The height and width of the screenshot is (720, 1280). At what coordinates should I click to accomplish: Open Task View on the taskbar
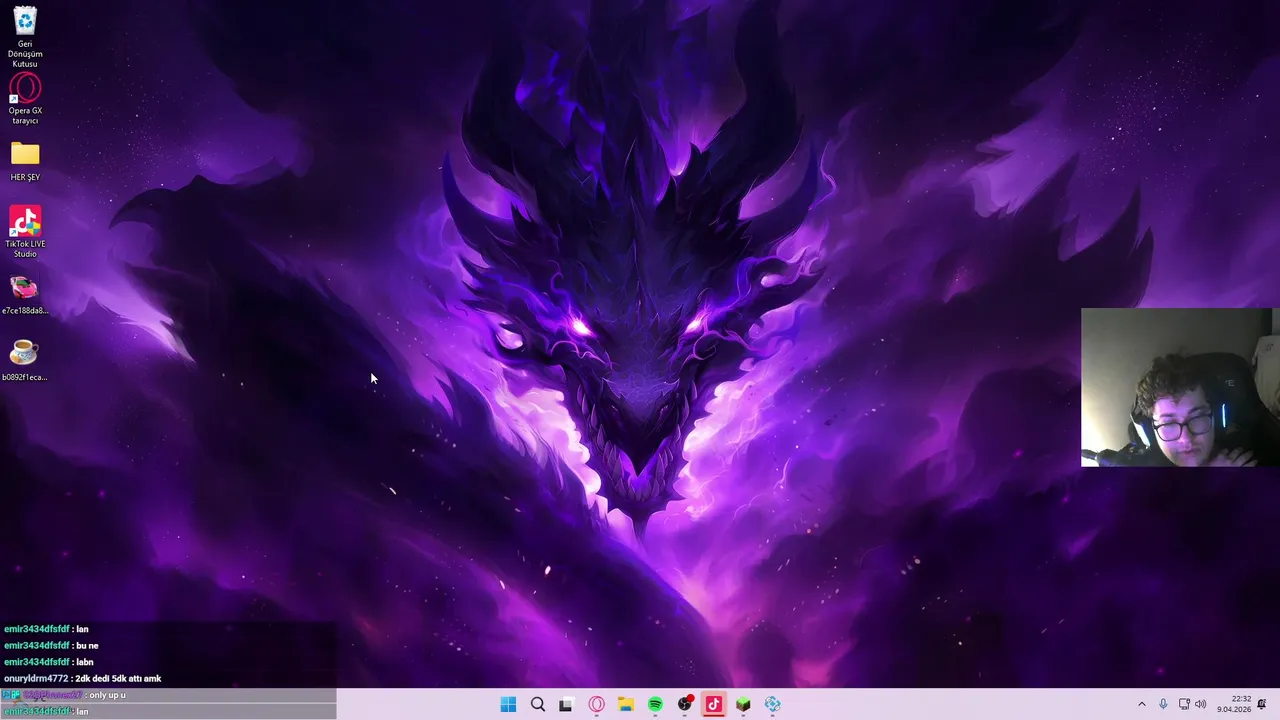(566, 704)
